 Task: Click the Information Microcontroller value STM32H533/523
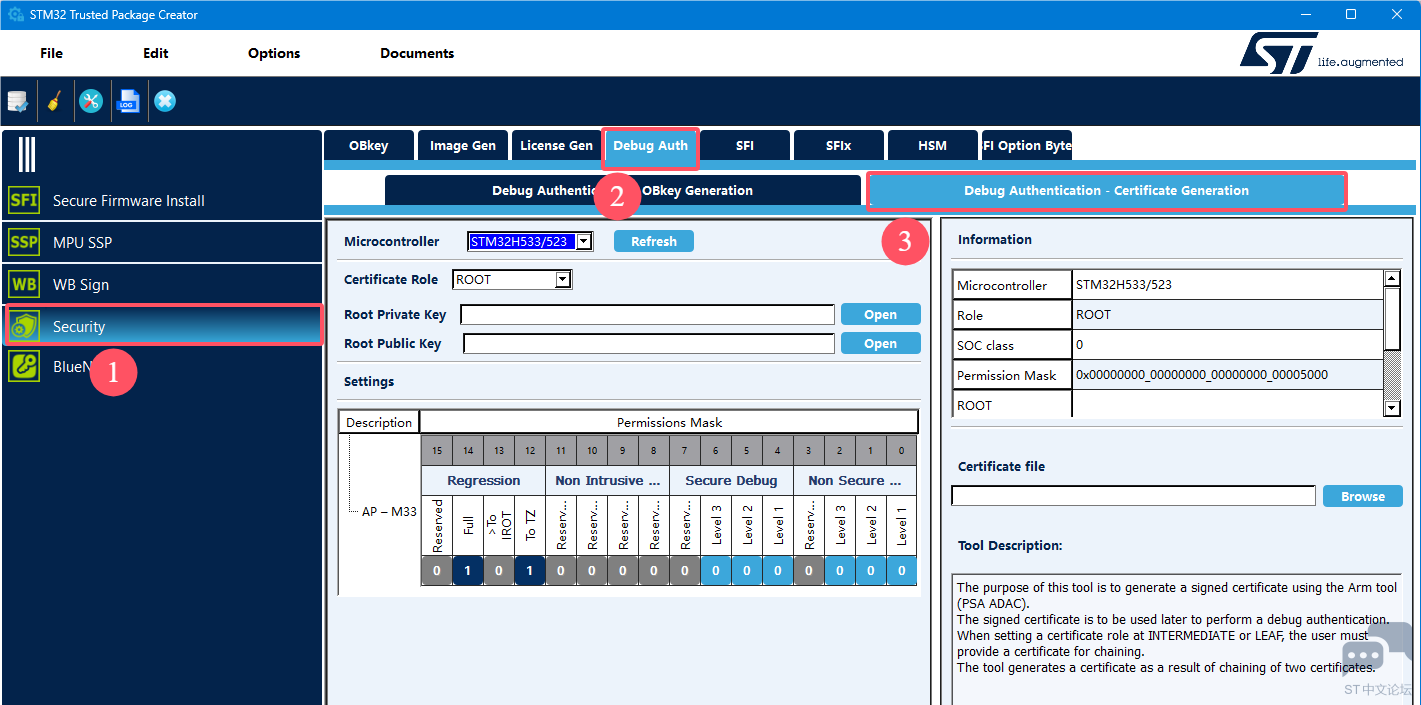[1228, 285]
